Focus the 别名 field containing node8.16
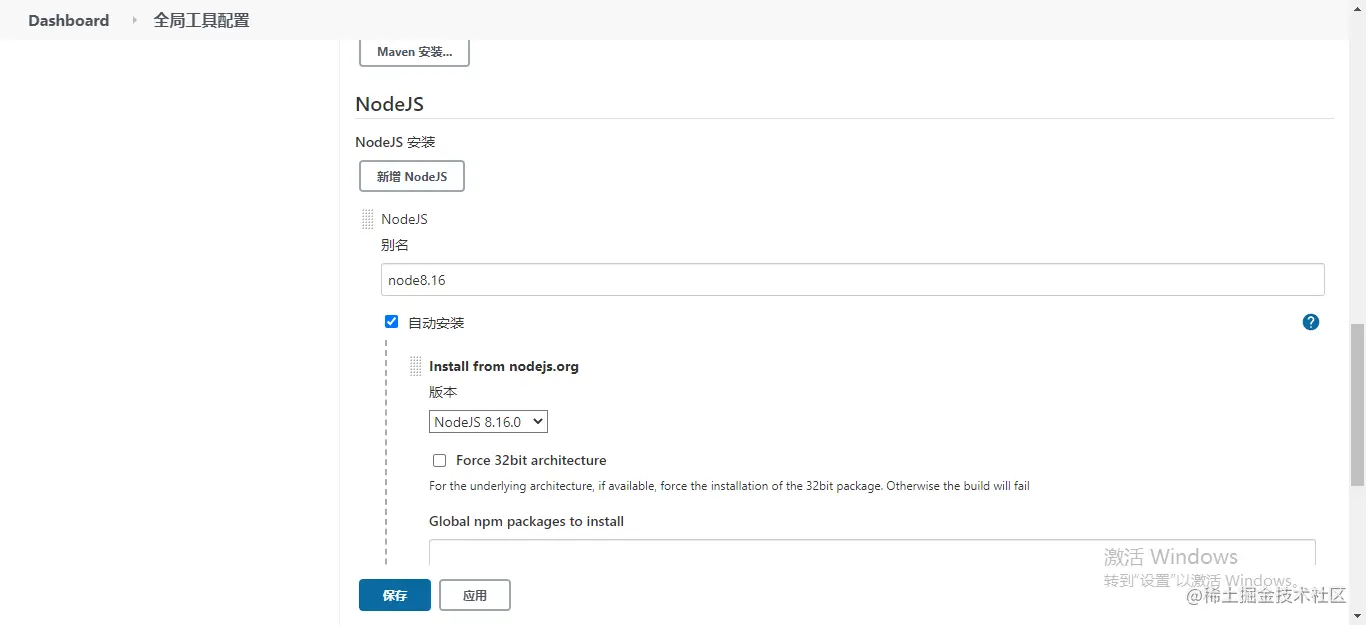 pos(852,280)
